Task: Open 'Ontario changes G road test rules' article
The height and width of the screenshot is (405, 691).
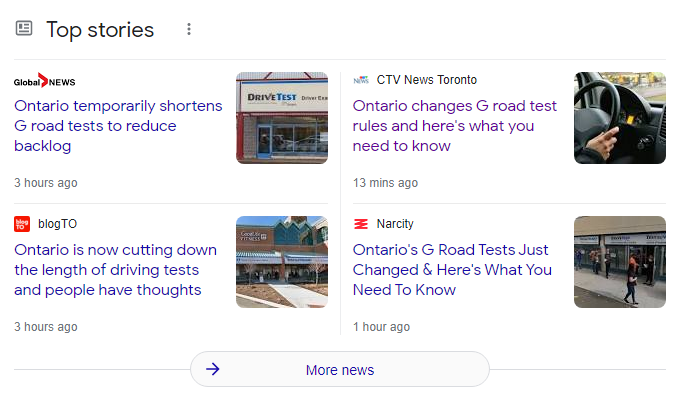Action: pyautogui.click(x=455, y=126)
